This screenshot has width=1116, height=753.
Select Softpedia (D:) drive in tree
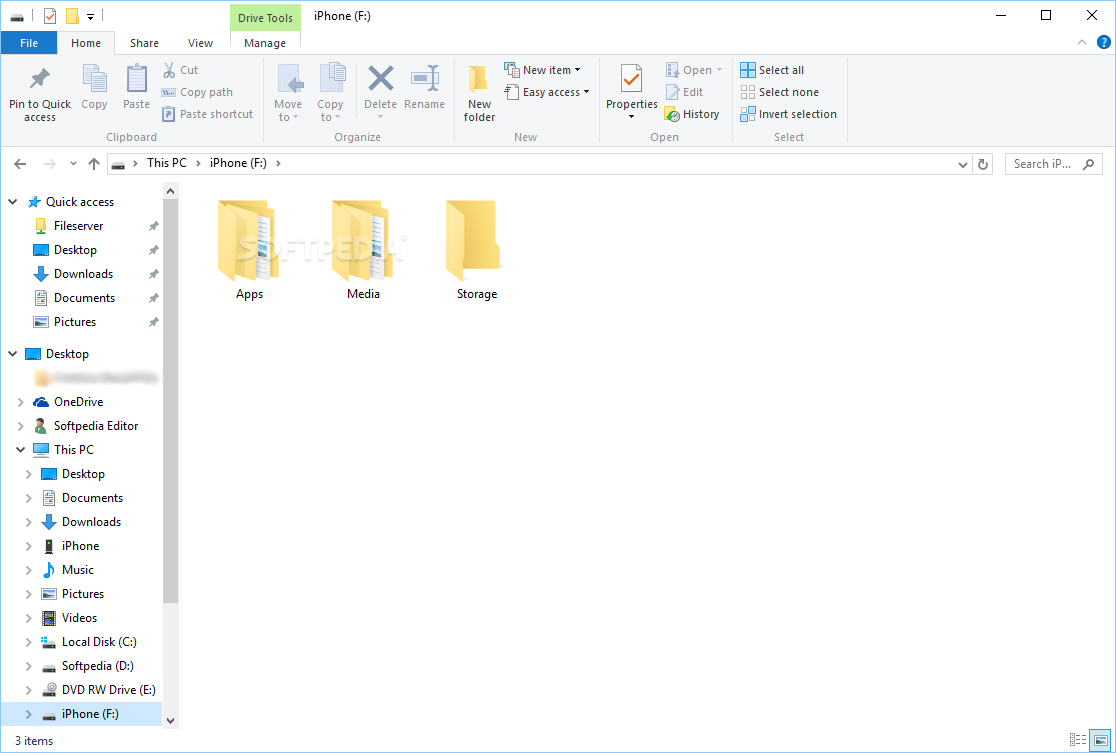[98, 666]
